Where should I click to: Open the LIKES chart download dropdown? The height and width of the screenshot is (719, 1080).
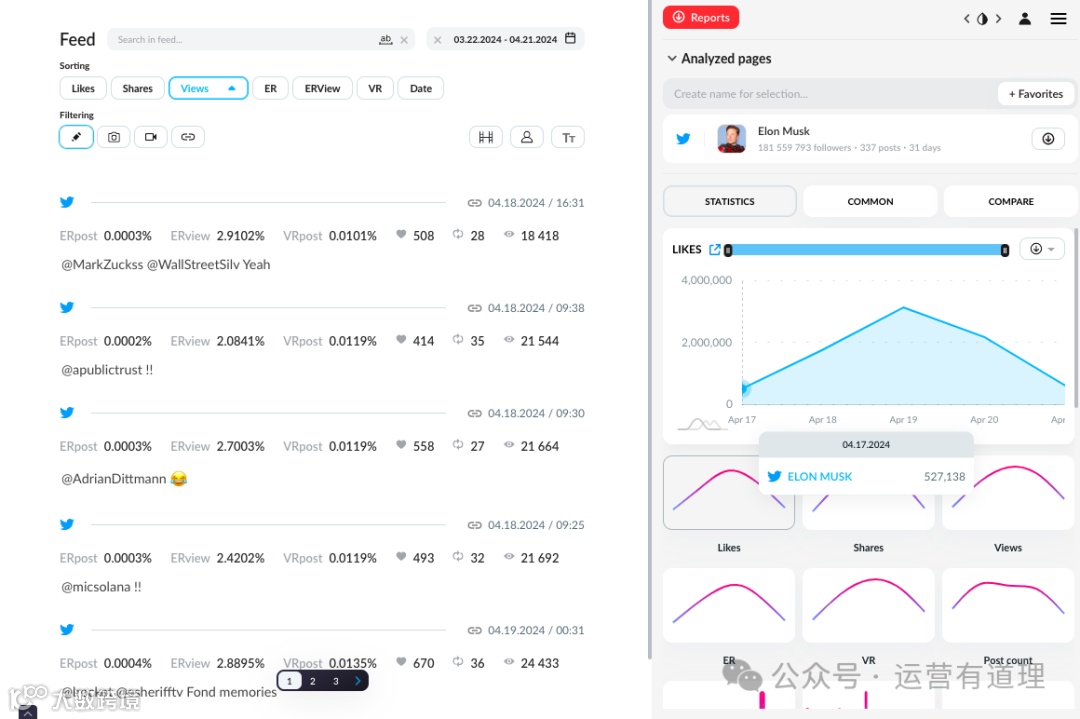tap(1041, 249)
